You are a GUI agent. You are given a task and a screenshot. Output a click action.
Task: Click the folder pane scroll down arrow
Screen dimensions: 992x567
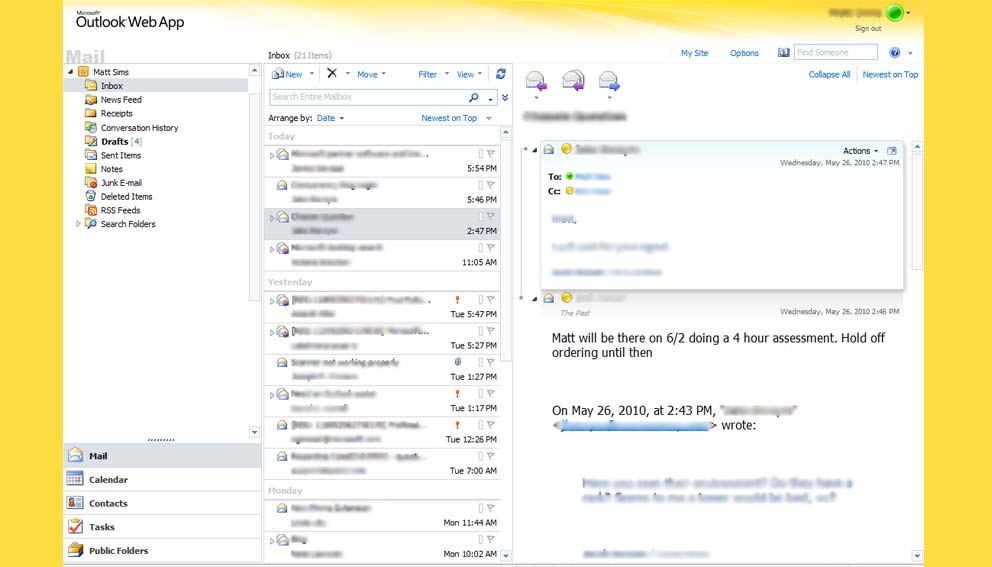[x=254, y=432]
